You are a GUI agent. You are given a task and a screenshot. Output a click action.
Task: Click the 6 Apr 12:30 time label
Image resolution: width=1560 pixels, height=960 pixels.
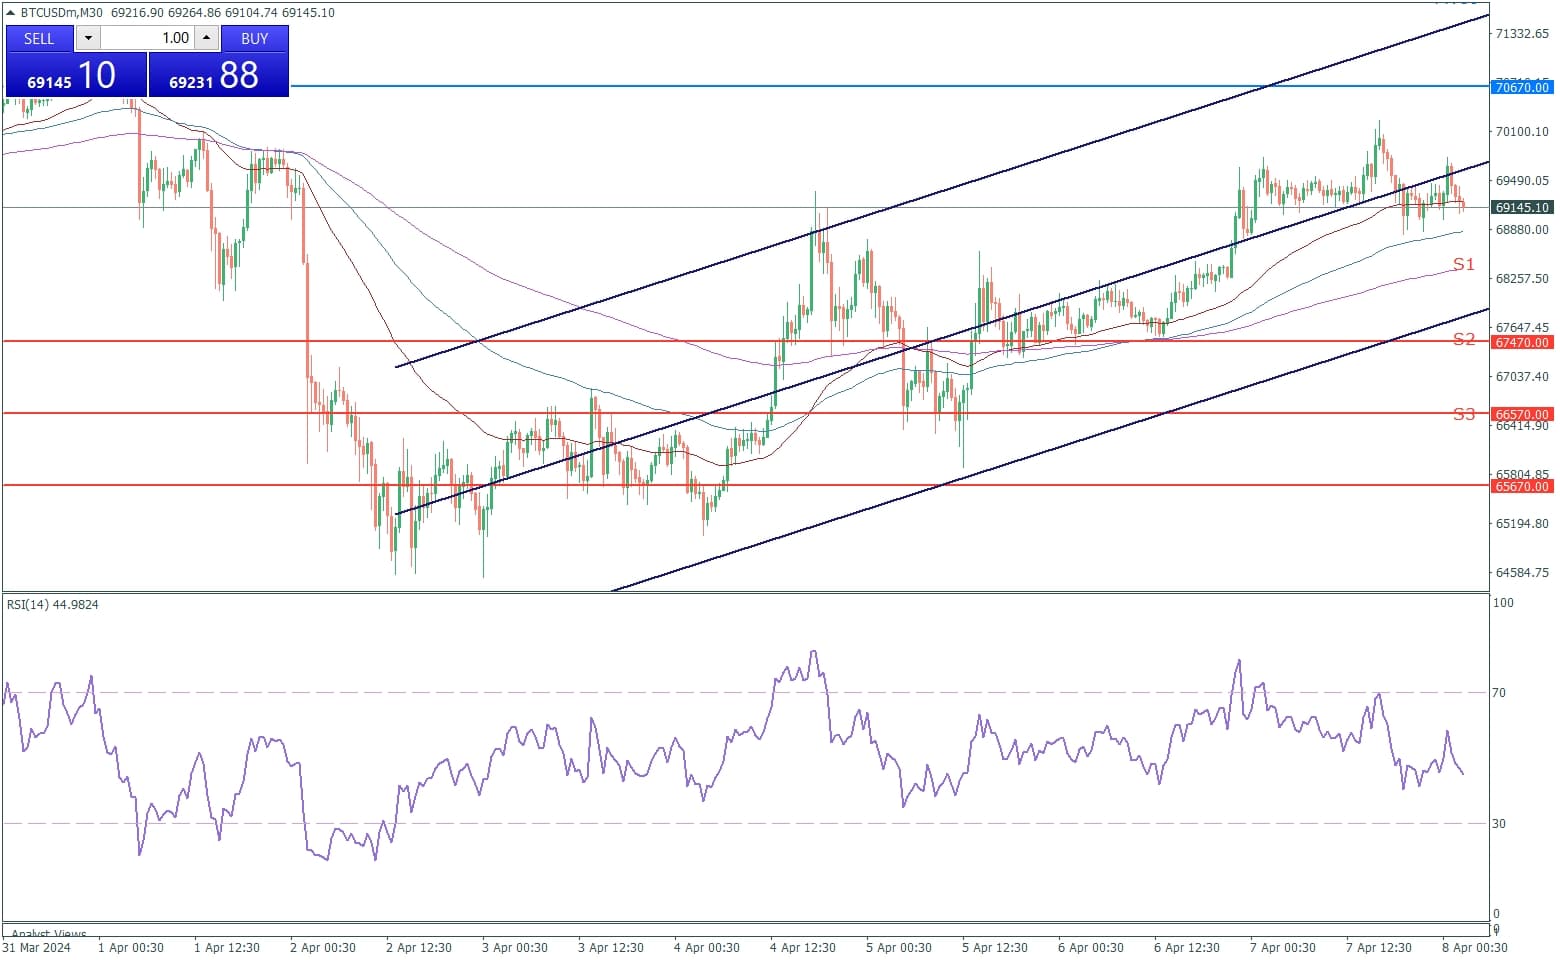tap(1187, 947)
